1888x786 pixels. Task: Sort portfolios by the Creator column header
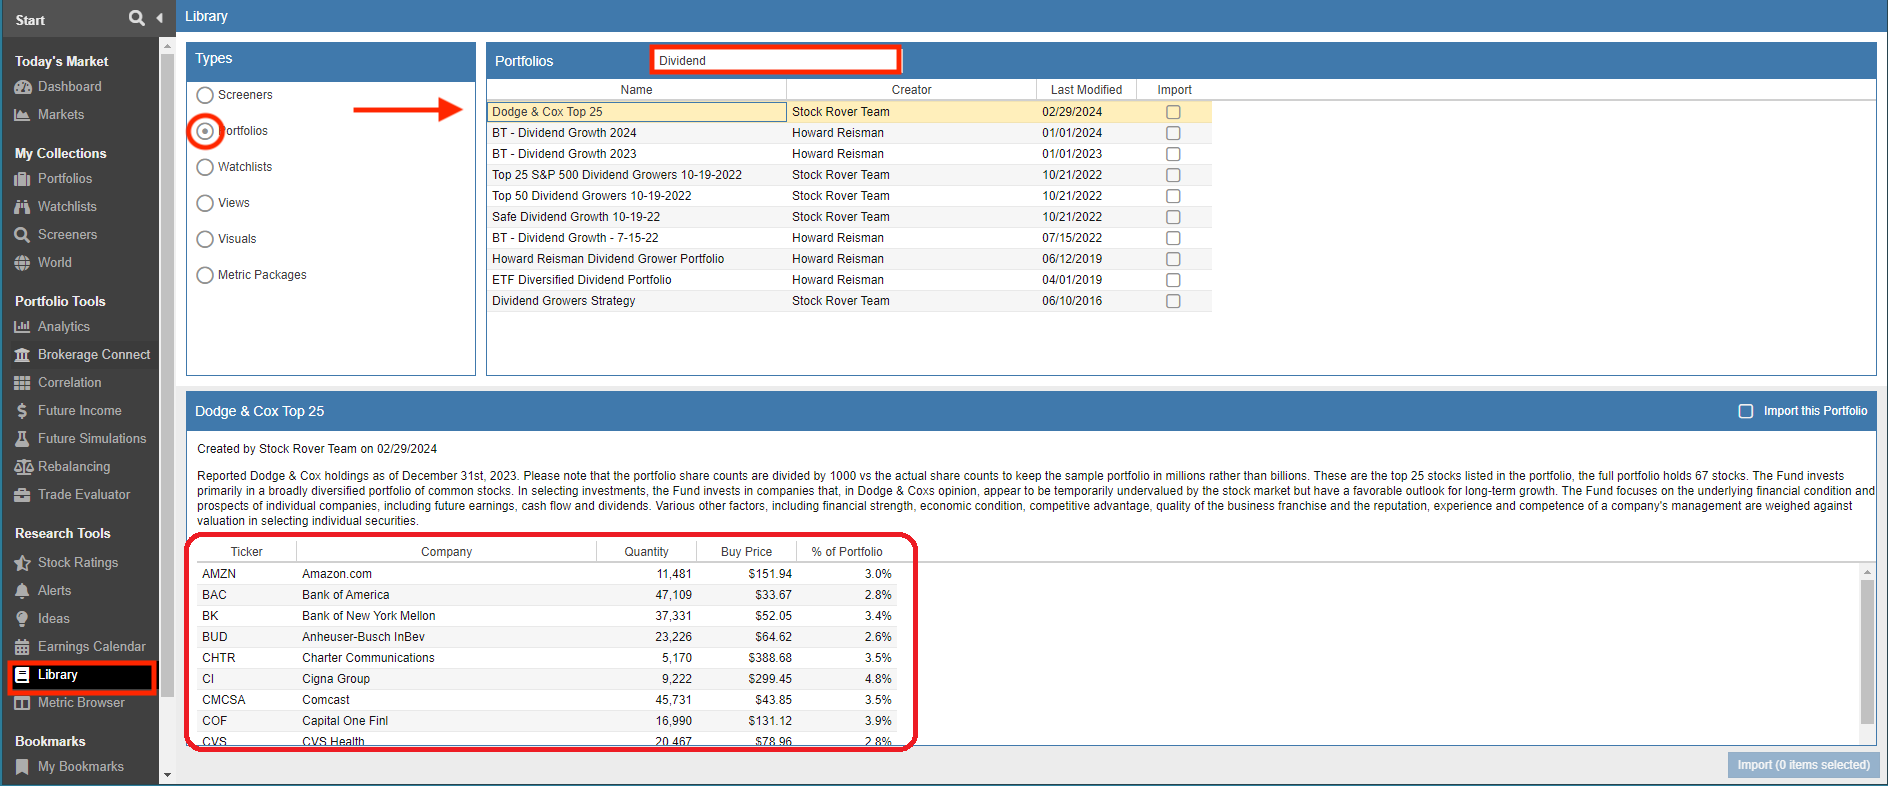911,90
